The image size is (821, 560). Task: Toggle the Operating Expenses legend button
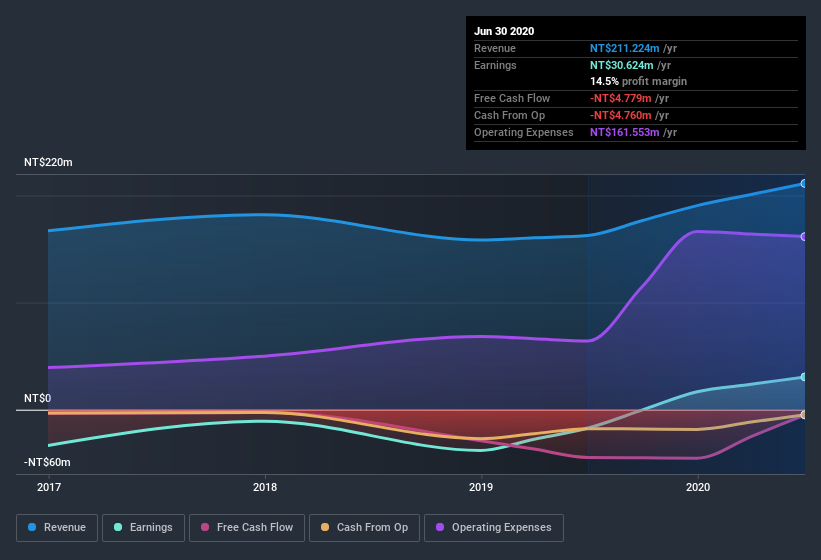pos(494,528)
